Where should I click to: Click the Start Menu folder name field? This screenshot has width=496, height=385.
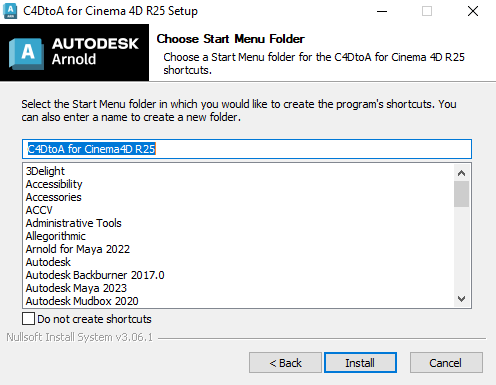point(247,149)
